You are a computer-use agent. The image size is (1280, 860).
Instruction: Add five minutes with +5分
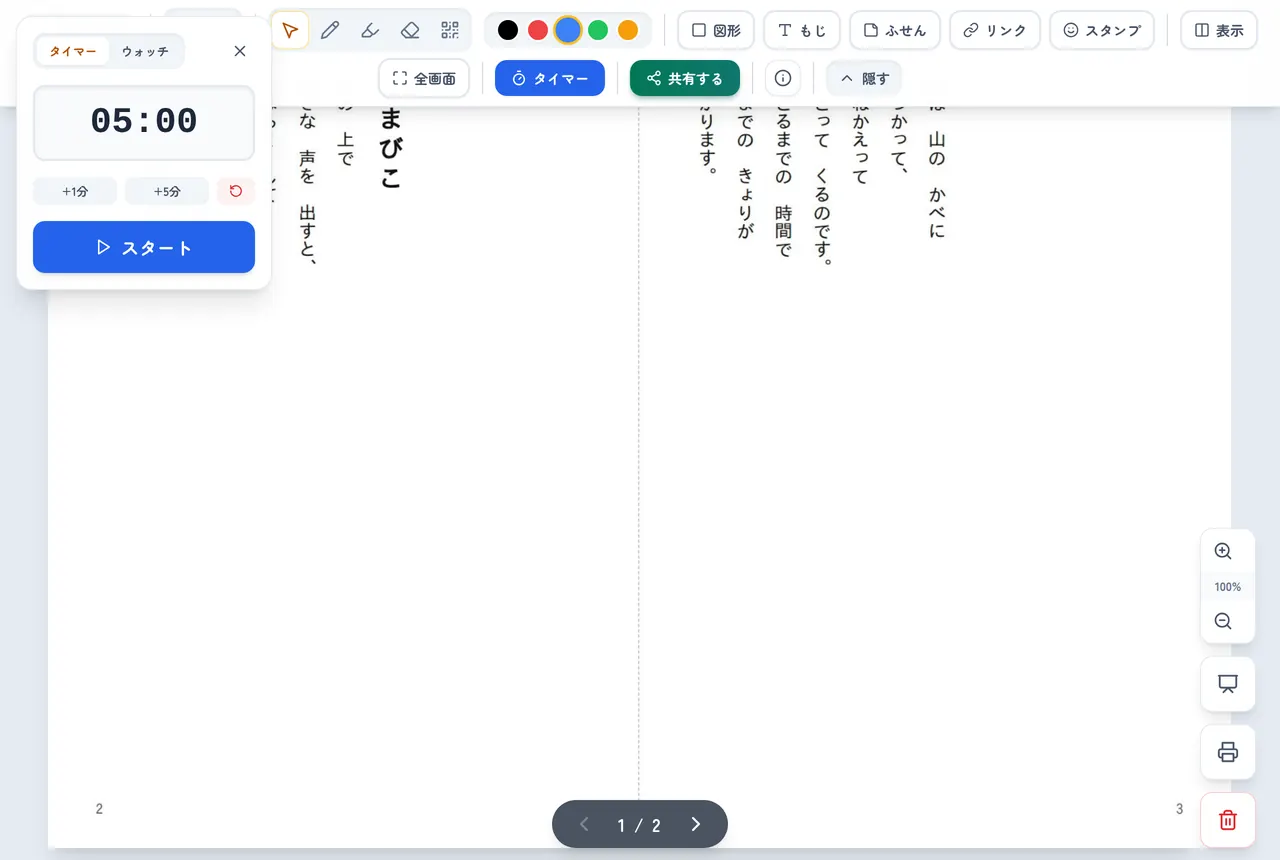tap(167, 191)
